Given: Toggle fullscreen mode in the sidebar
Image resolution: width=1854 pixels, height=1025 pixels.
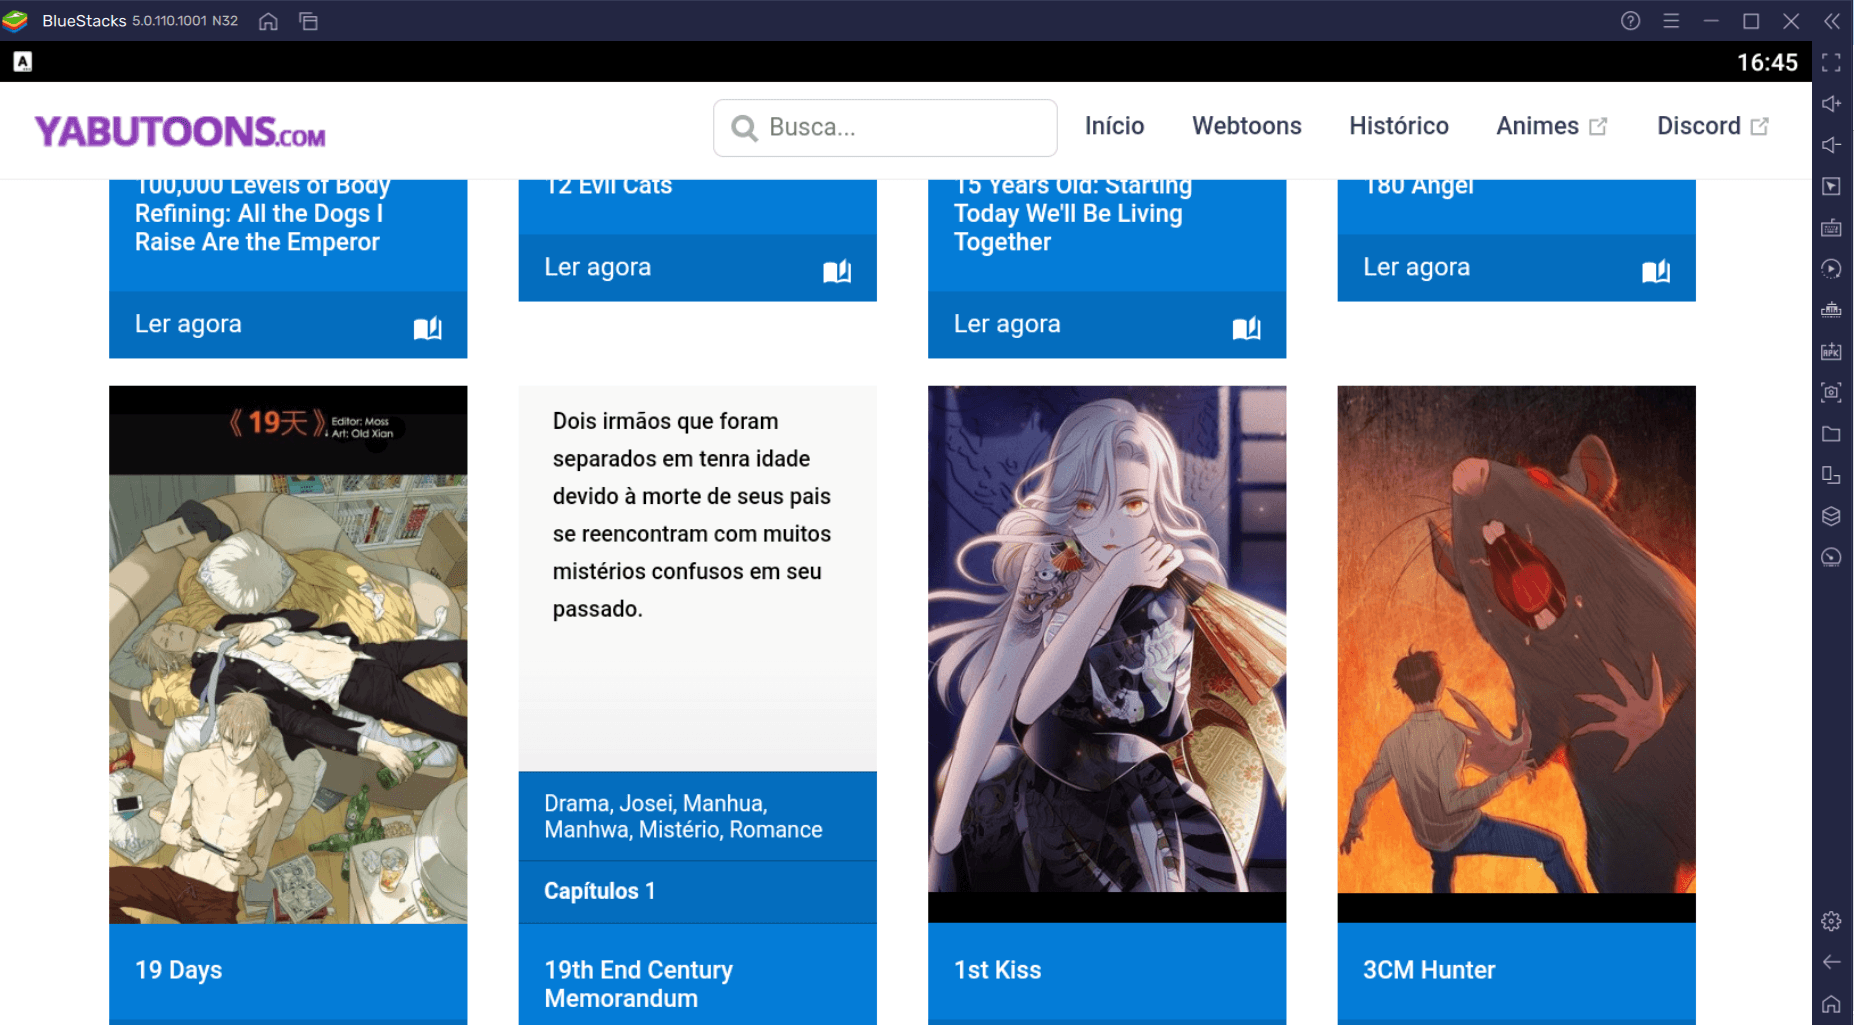Looking at the screenshot, I should point(1831,63).
